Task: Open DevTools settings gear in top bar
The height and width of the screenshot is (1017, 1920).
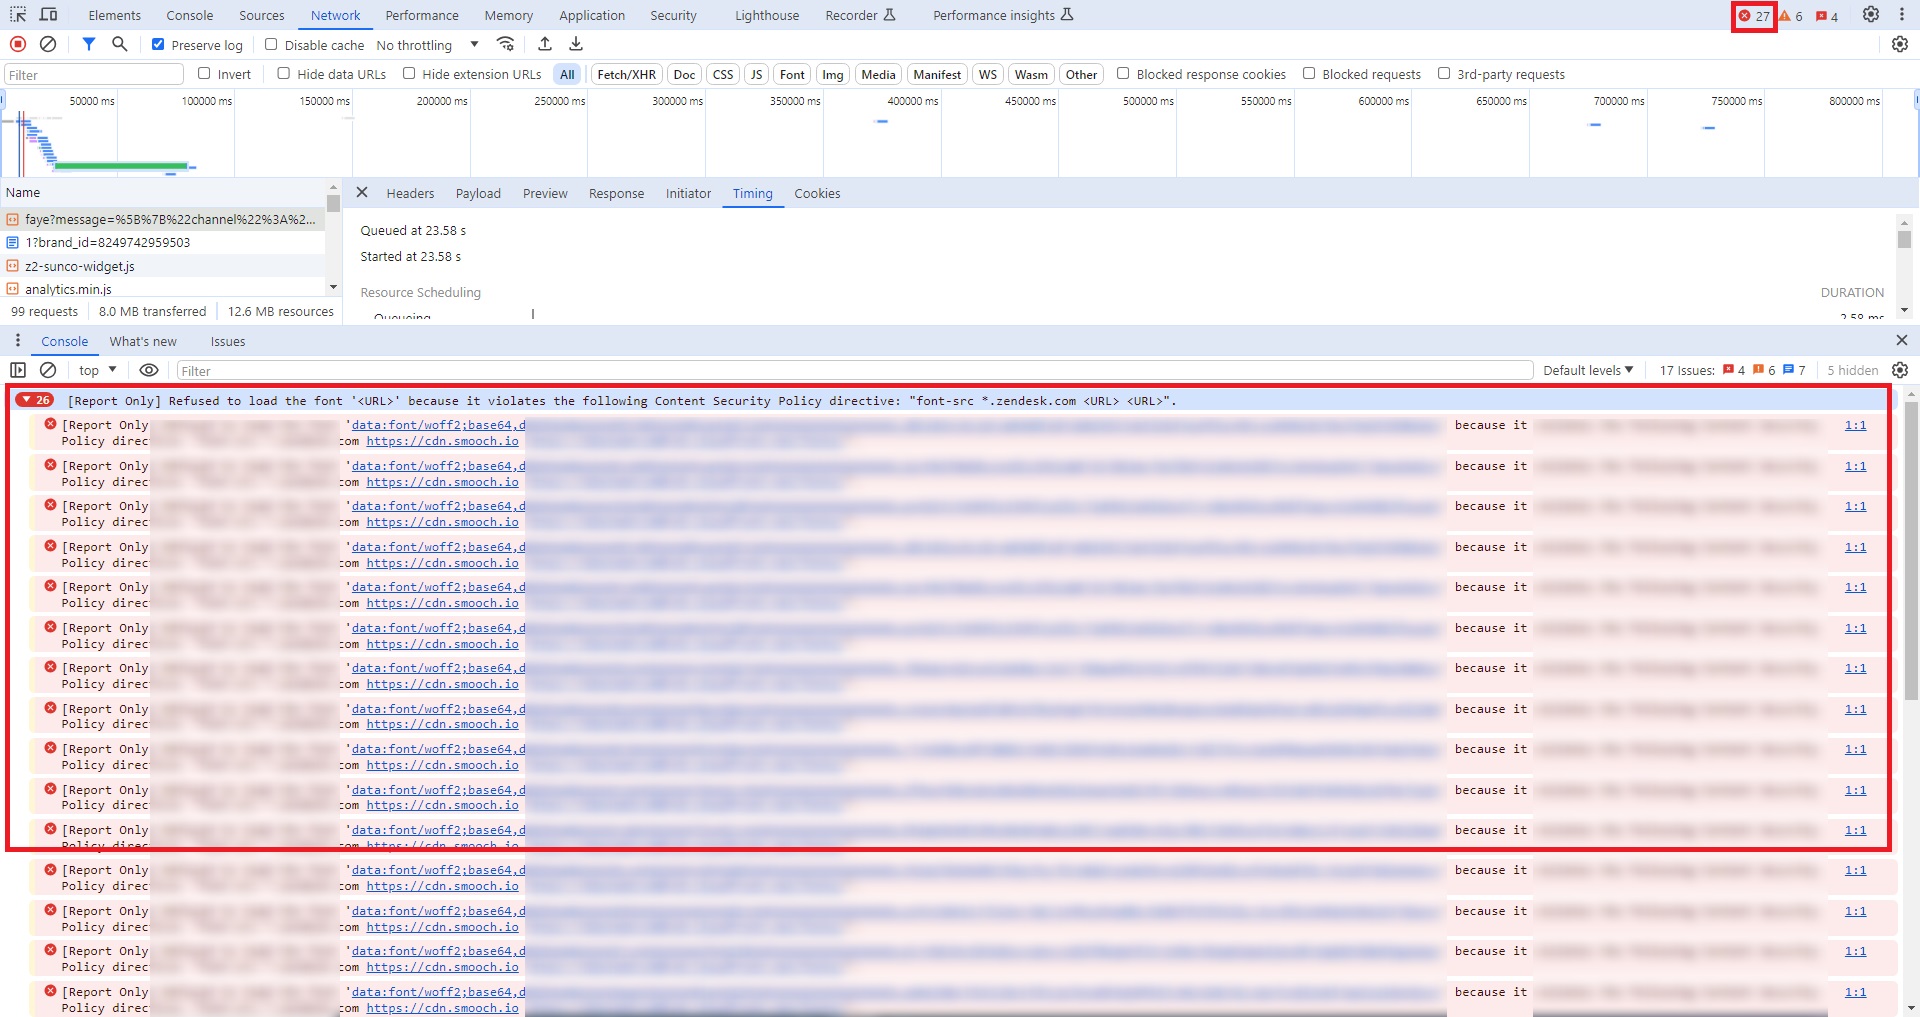Action: pos(1870,15)
